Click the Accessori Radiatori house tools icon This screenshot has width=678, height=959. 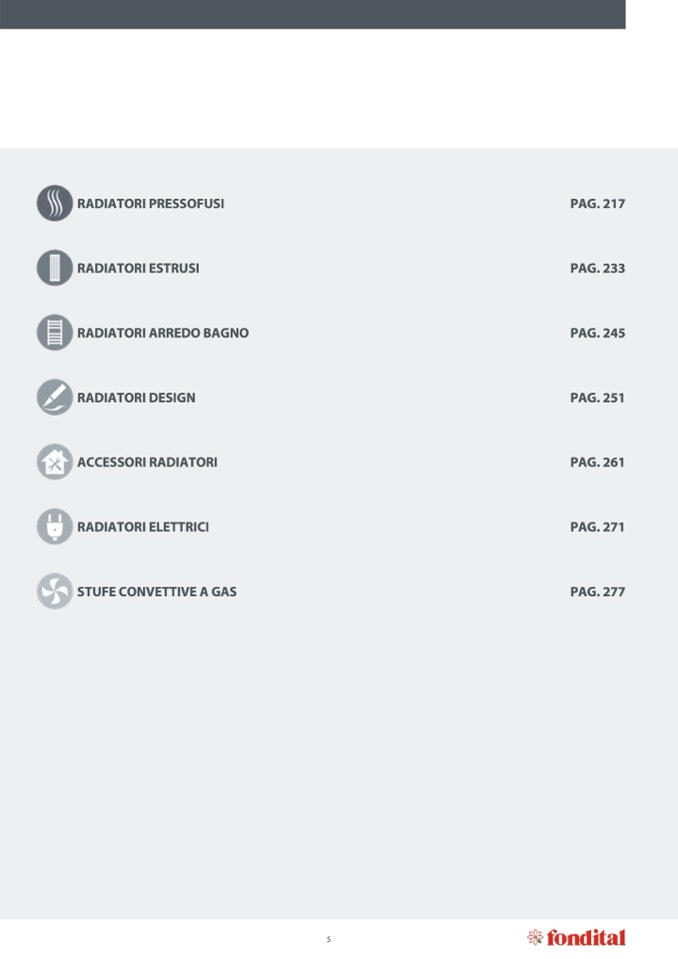click(x=55, y=462)
